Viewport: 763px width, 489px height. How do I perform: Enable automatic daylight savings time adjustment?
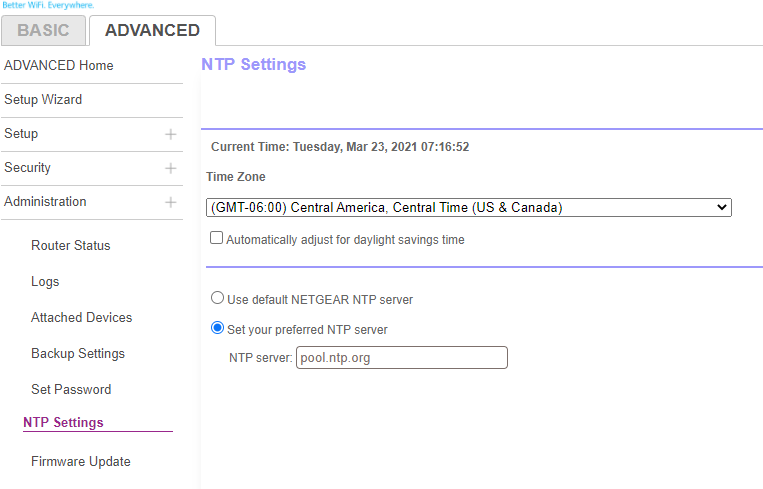click(216, 239)
